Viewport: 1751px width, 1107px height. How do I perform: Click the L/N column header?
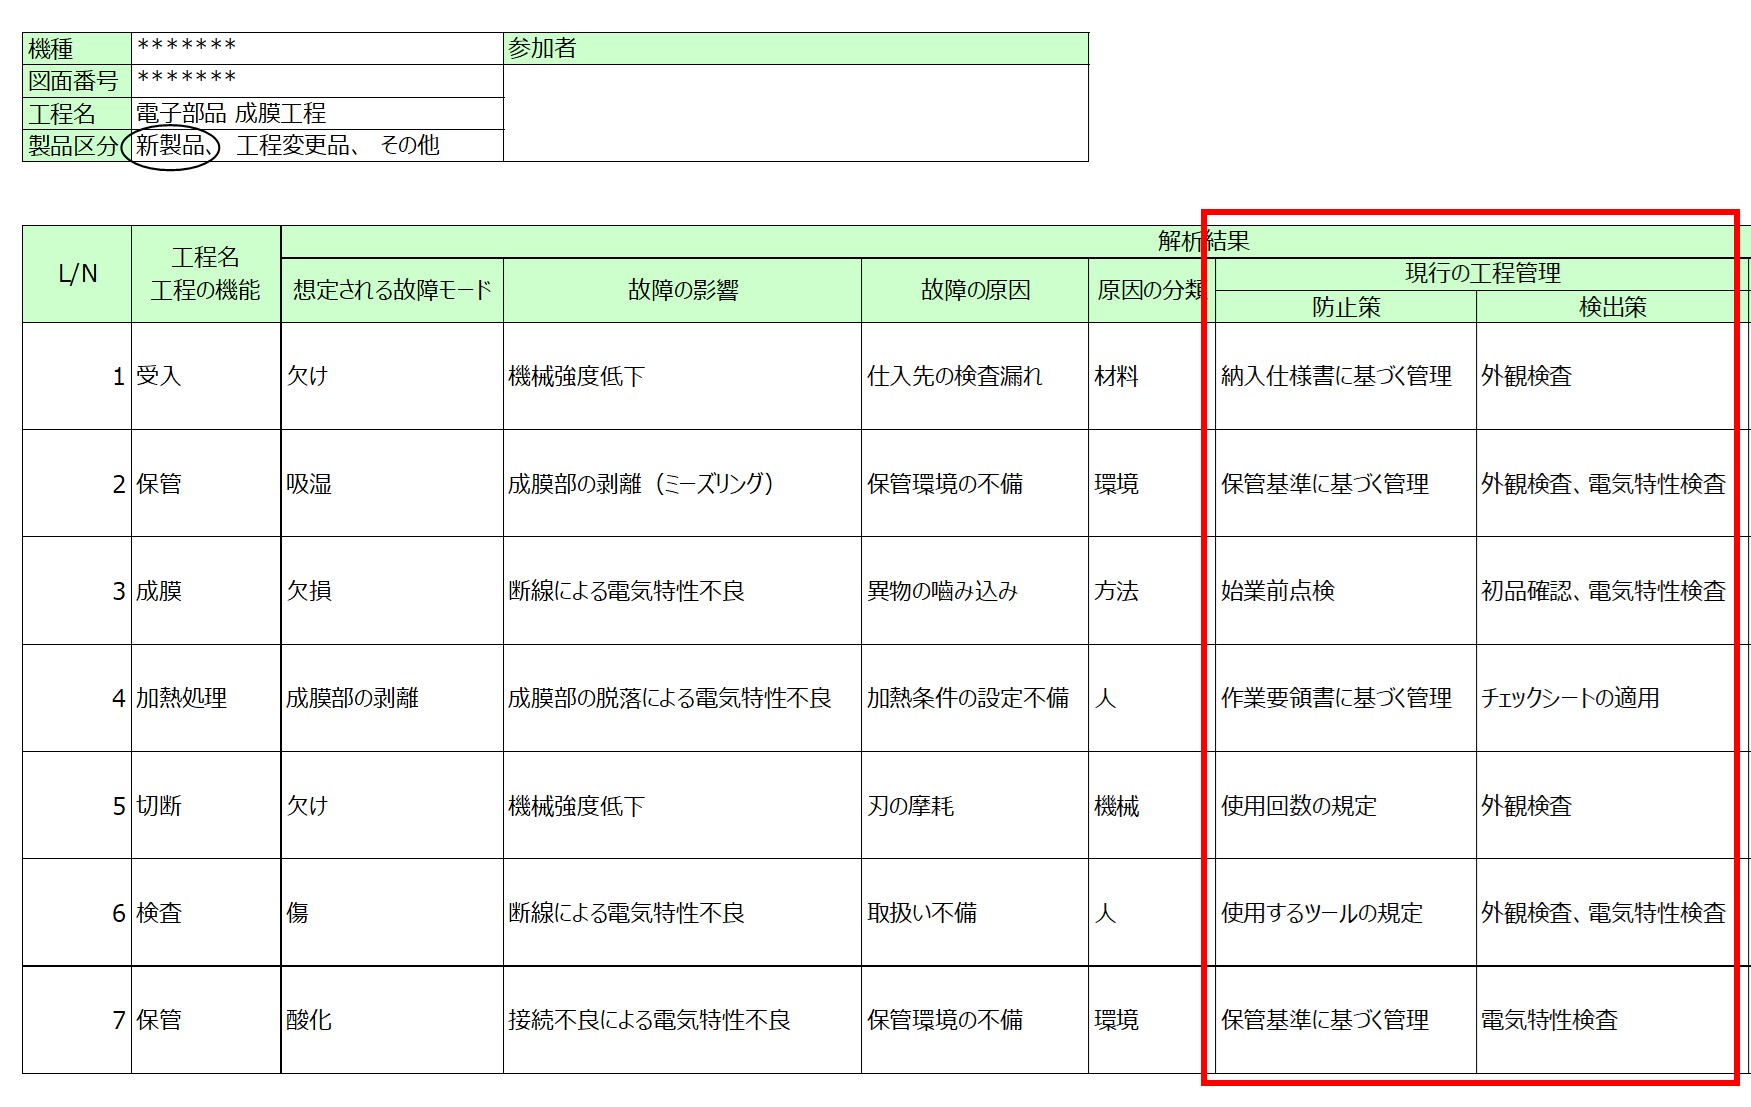coord(77,274)
